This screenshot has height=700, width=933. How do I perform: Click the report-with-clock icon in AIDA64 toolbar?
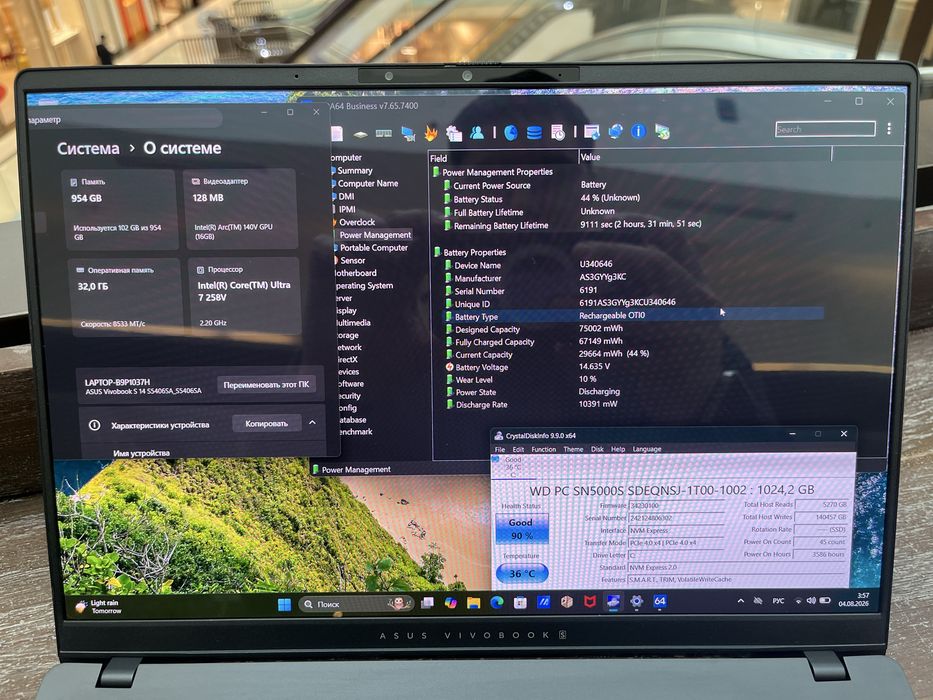coord(558,133)
